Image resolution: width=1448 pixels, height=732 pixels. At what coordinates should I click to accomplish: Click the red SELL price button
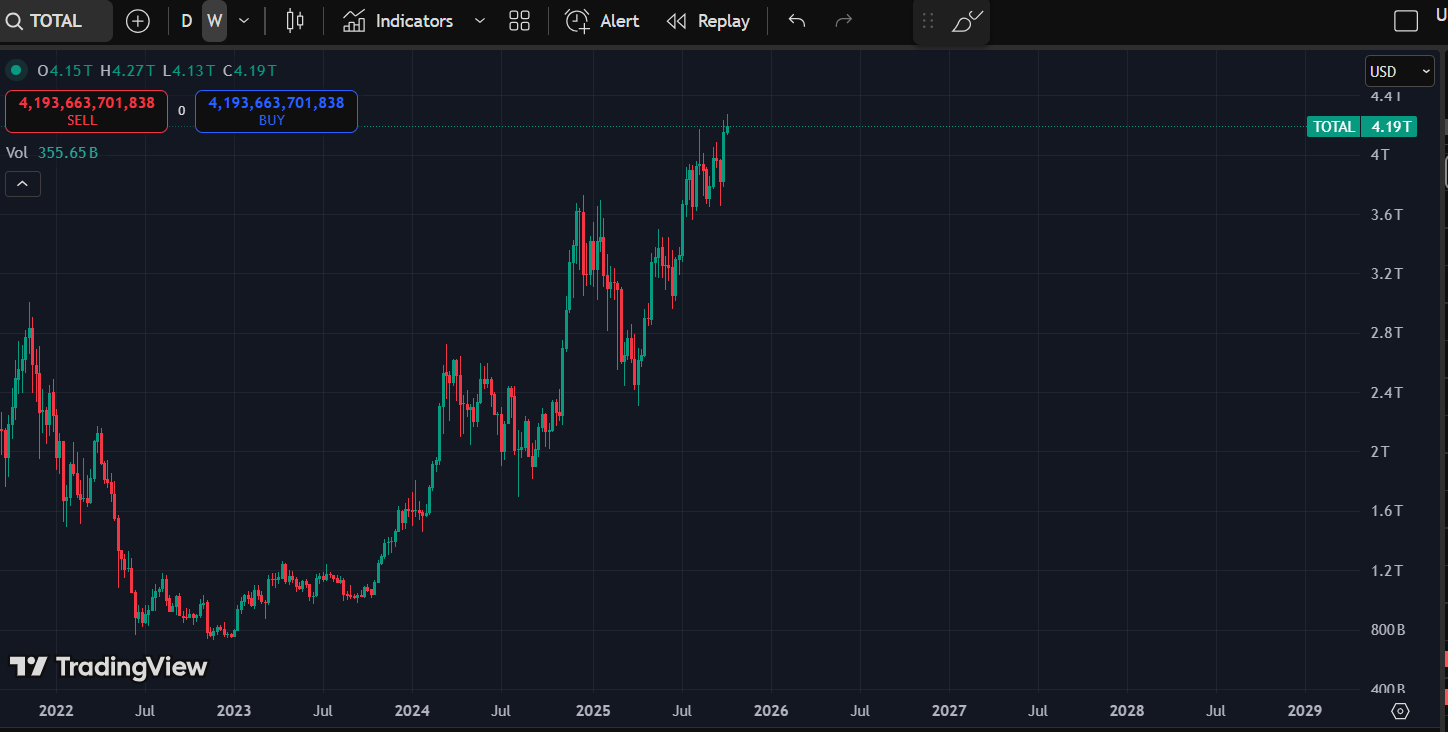click(x=86, y=111)
